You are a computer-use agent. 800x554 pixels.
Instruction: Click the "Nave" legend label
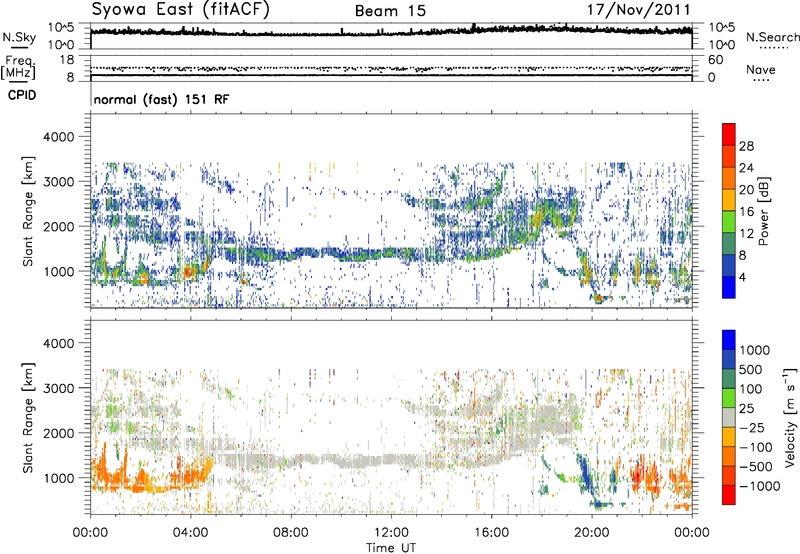pos(760,69)
